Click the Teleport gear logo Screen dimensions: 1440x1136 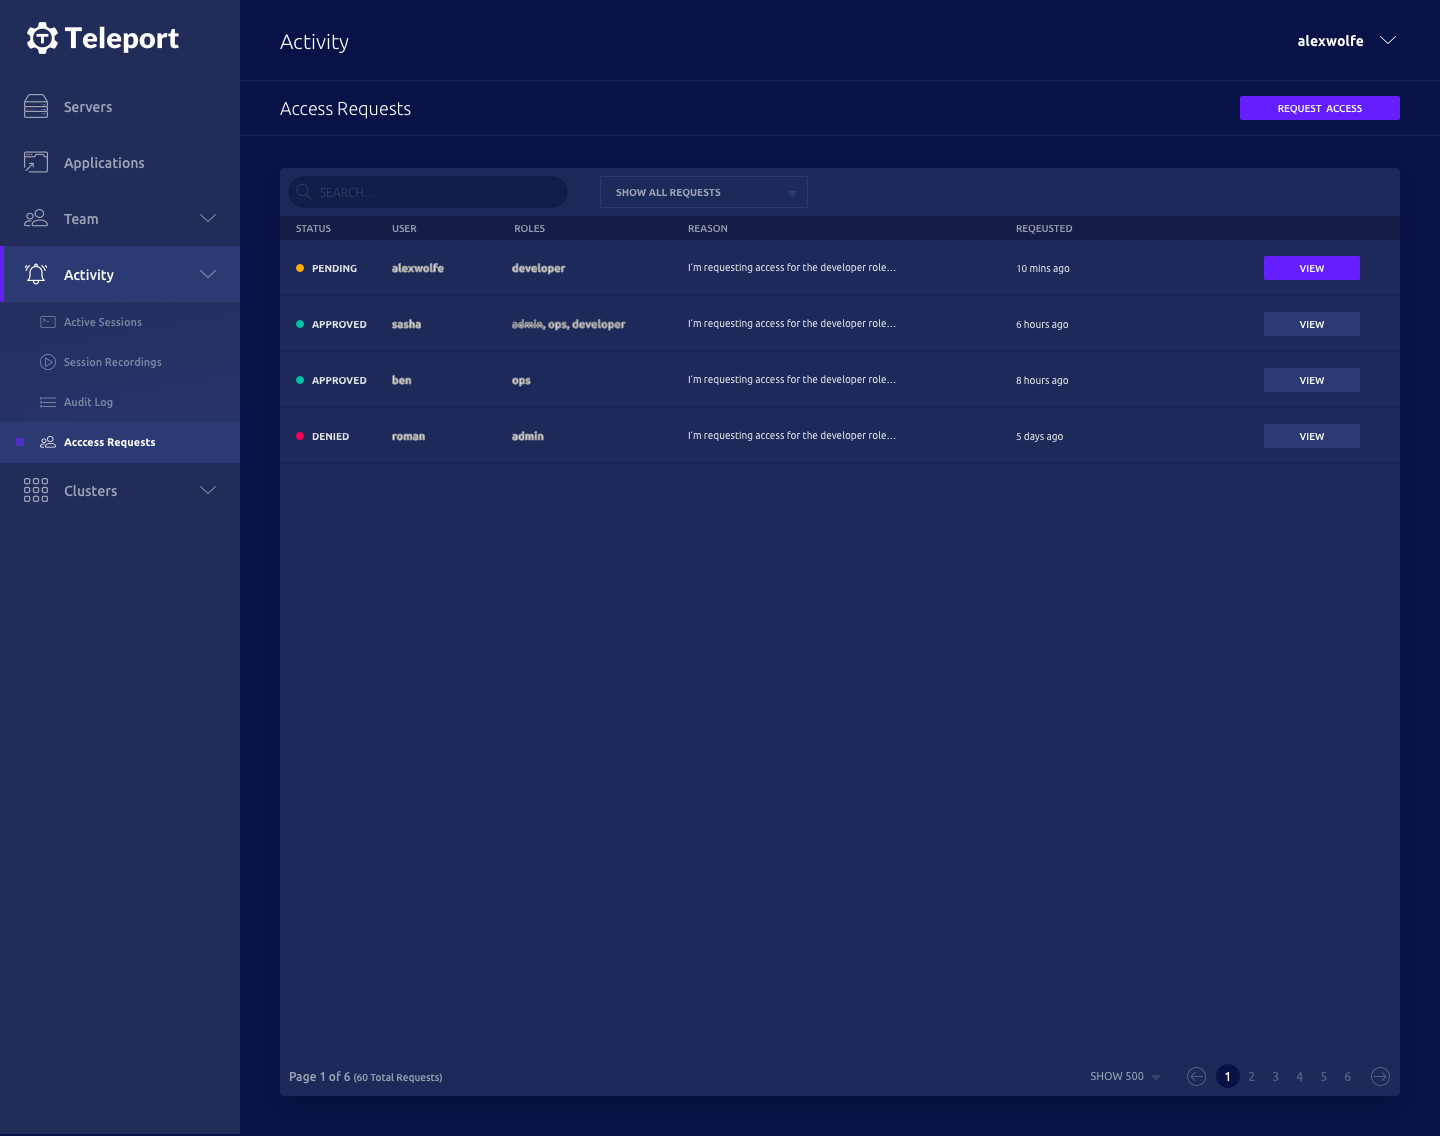(x=42, y=38)
